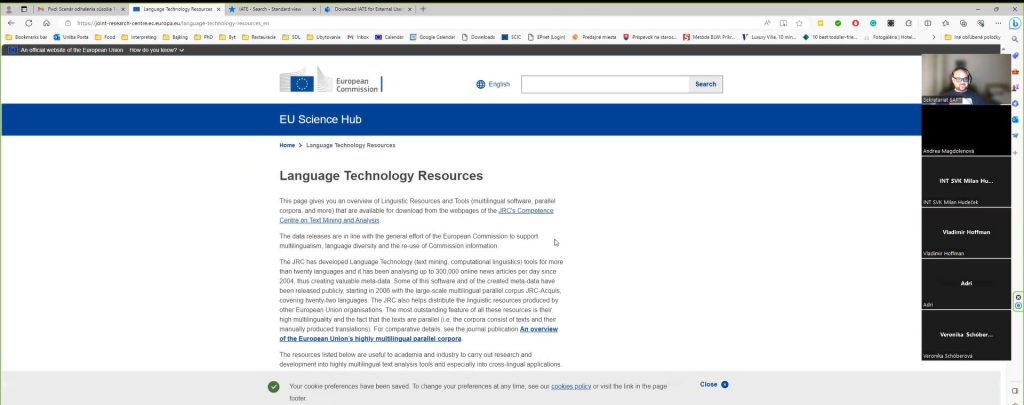
Task: Close the IATE Search tab
Action: [x=314, y=9]
